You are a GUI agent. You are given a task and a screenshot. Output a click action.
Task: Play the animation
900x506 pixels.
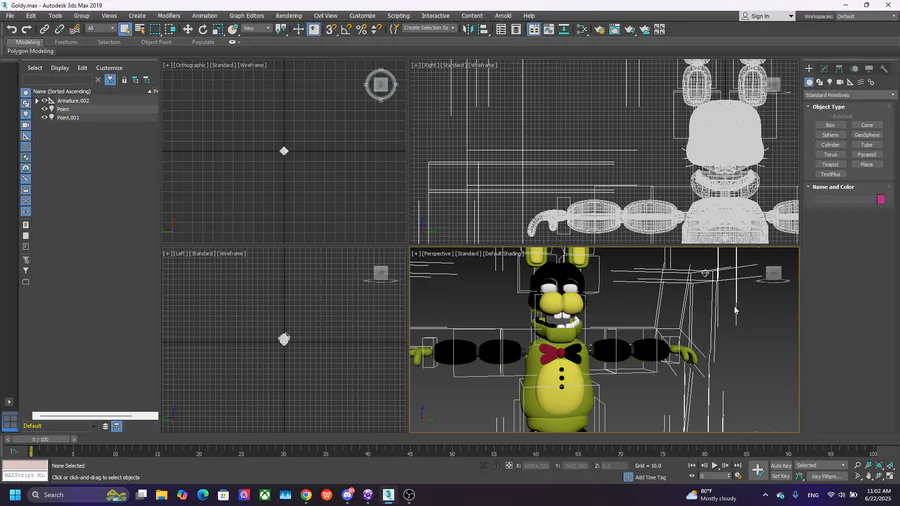[x=715, y=465]
